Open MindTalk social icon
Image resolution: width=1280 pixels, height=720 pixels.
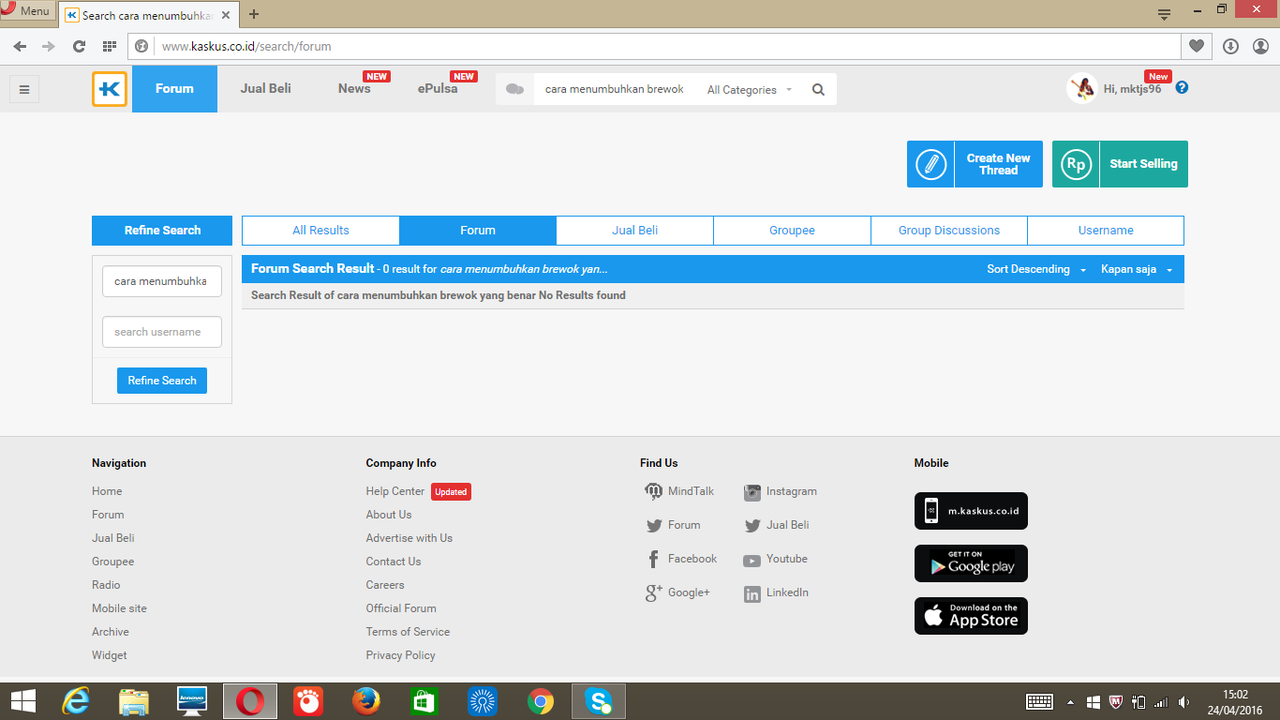coord(654,491)
